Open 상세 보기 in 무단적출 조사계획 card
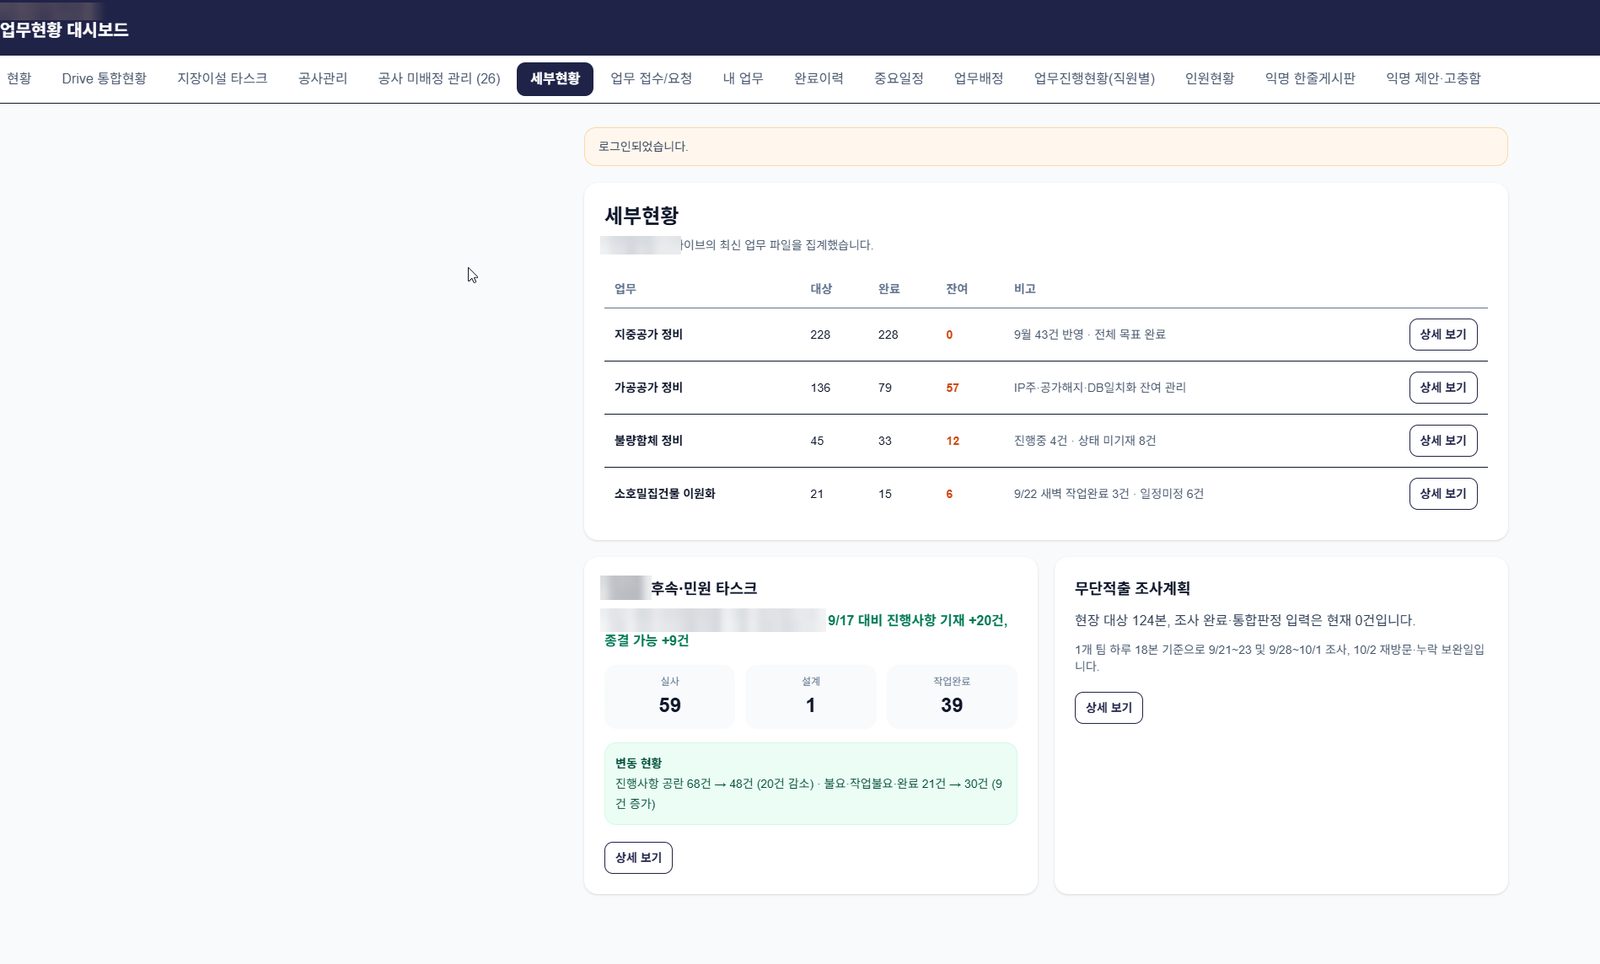 pyautogui.click(x=1108, y=708)
